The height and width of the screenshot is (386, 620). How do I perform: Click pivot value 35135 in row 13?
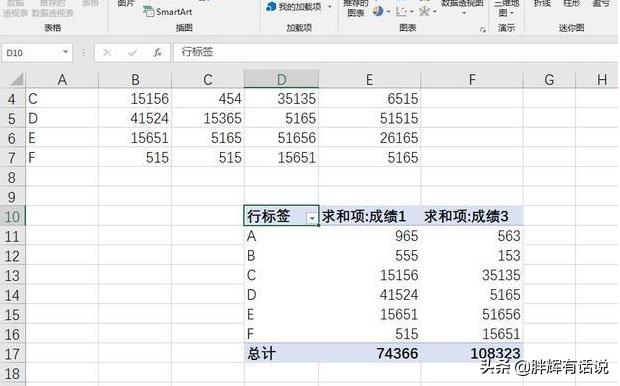pos(472,275)
